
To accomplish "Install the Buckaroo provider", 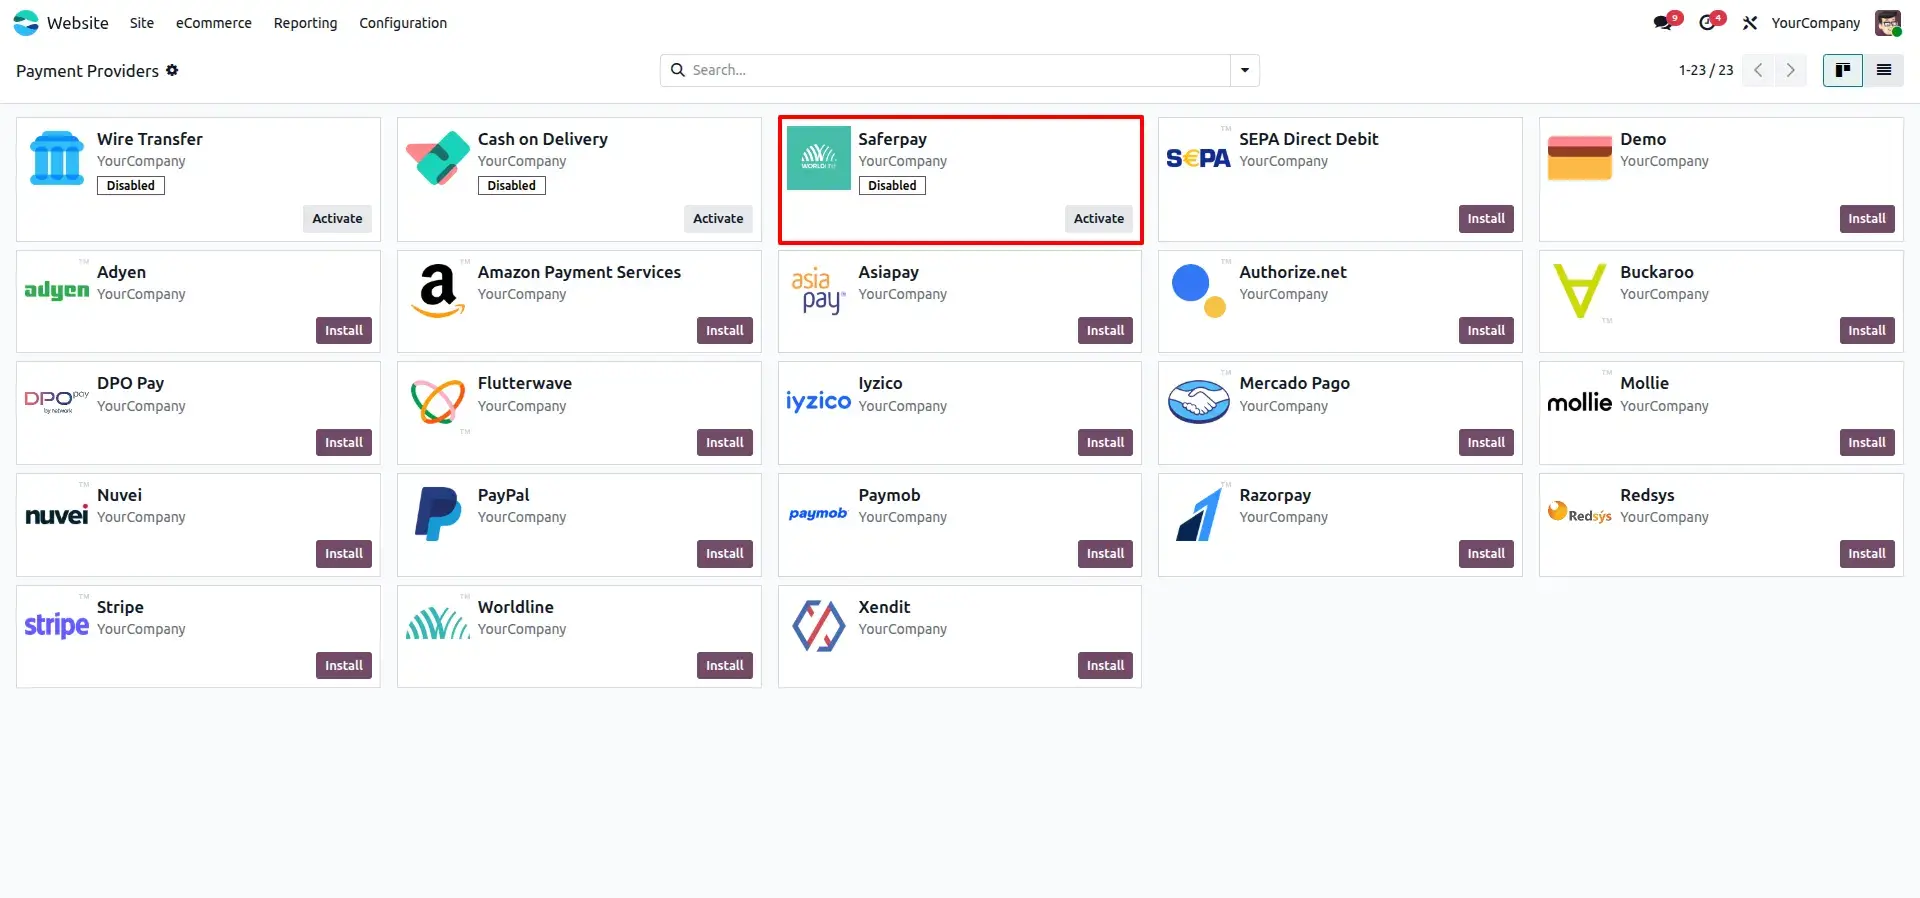I will pos(1867,331).
